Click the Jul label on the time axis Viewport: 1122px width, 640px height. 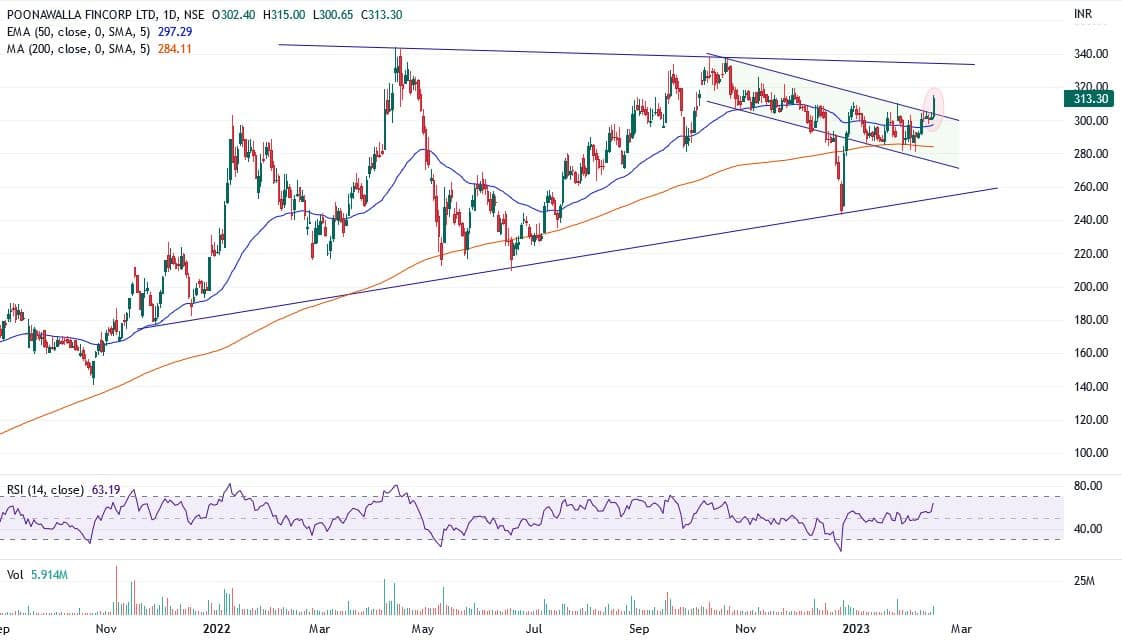[x=535, y=629]
